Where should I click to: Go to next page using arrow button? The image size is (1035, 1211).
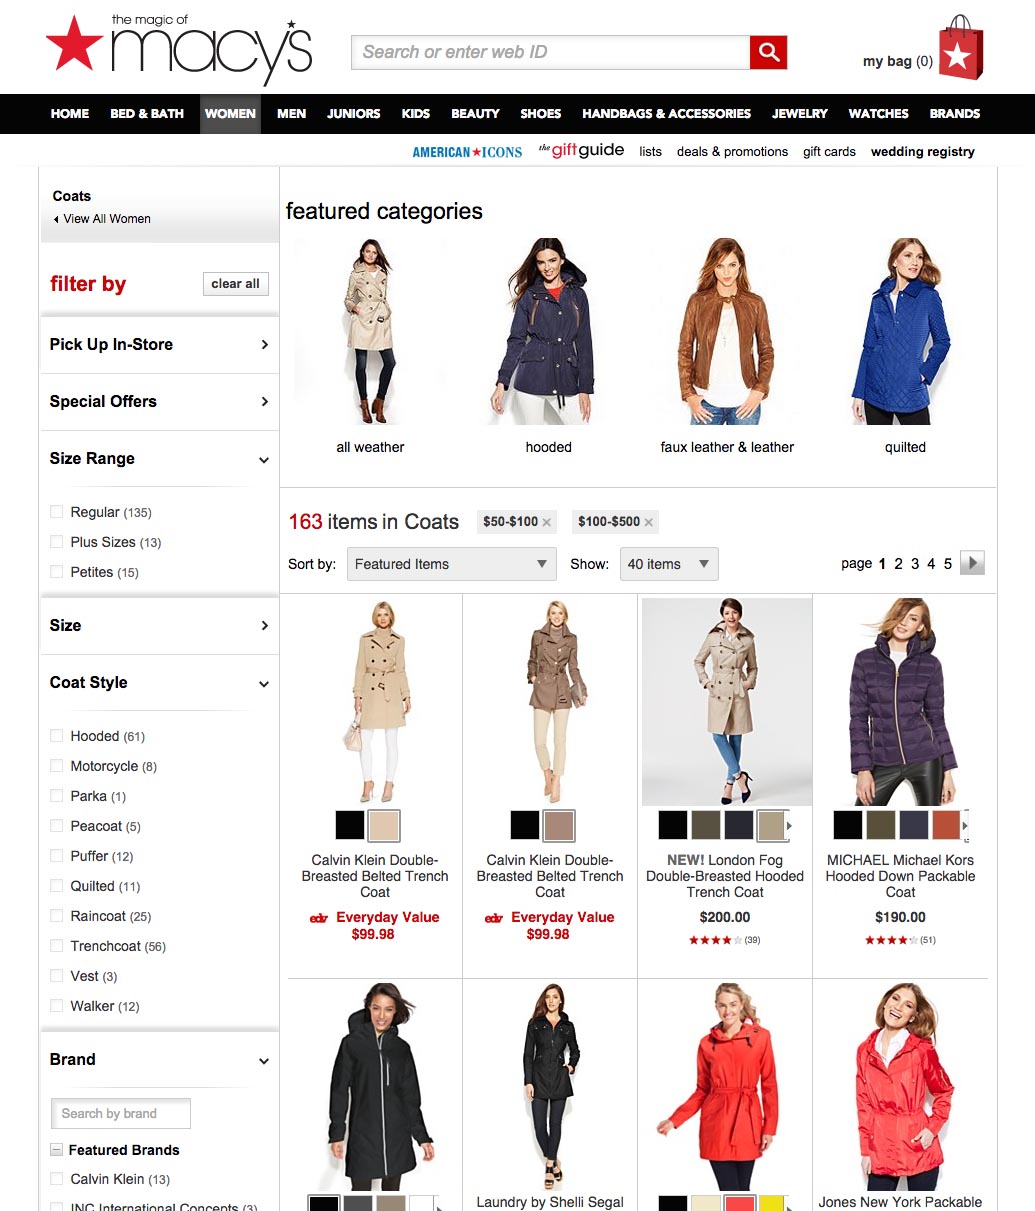(972, 563)
